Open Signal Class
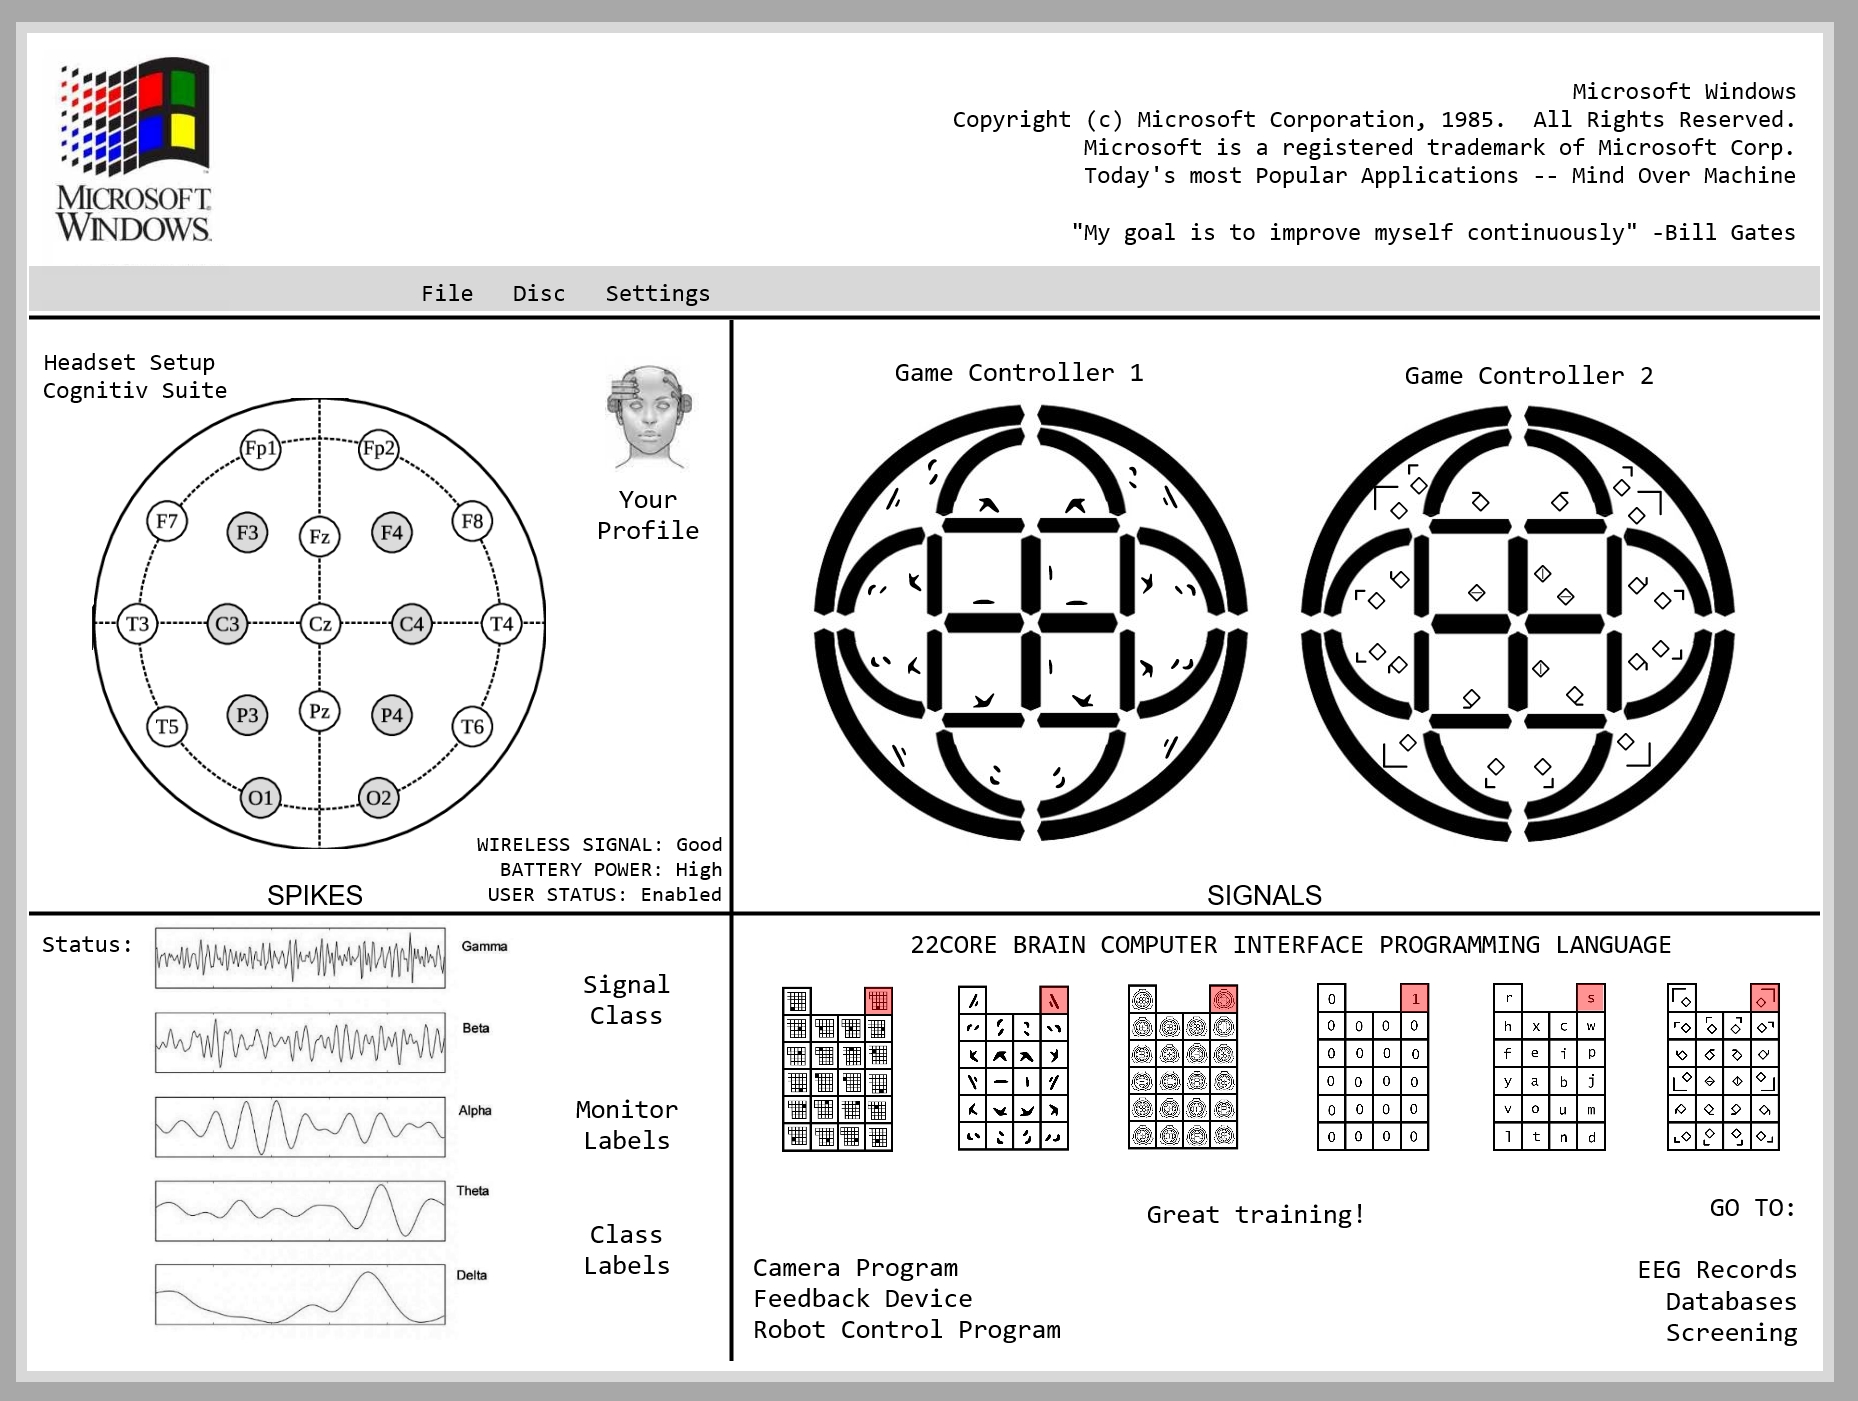 click(x=626, y=1000)
